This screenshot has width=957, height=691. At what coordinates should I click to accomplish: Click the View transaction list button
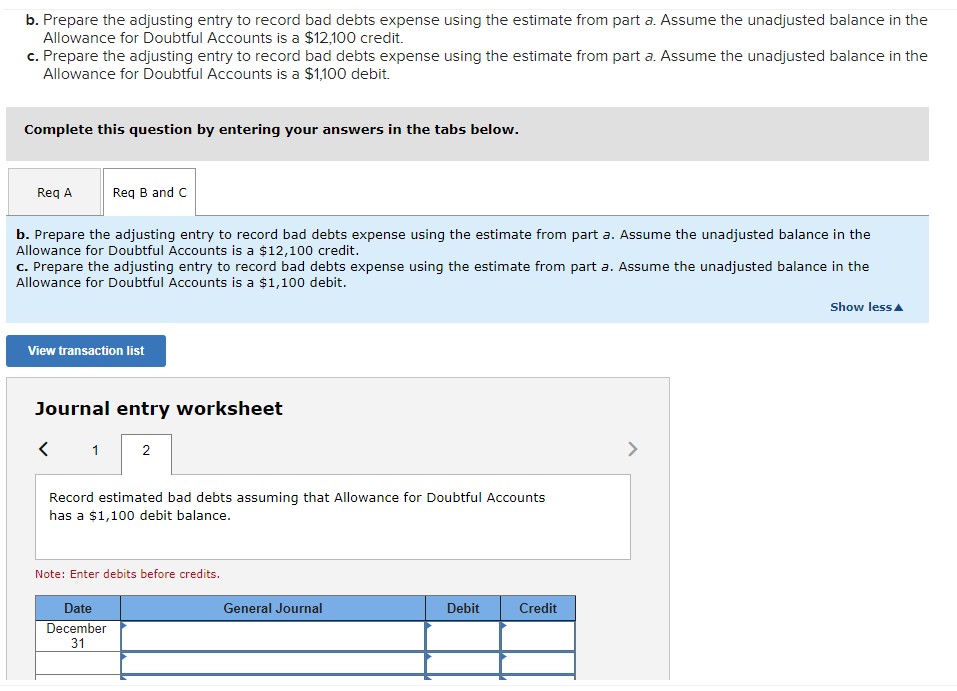tap(86, 350)
